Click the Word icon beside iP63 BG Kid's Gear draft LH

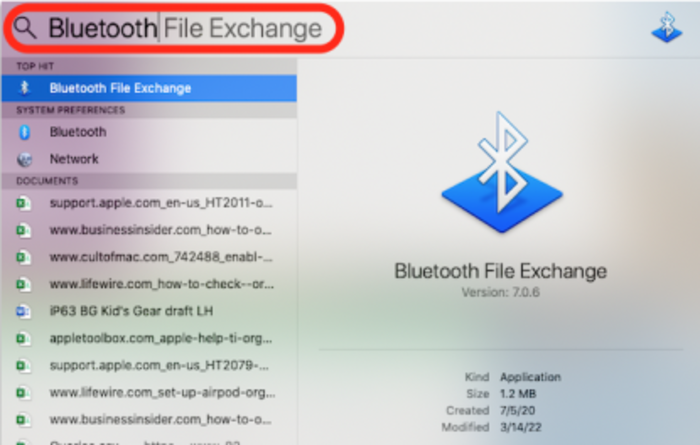(23, 311)
